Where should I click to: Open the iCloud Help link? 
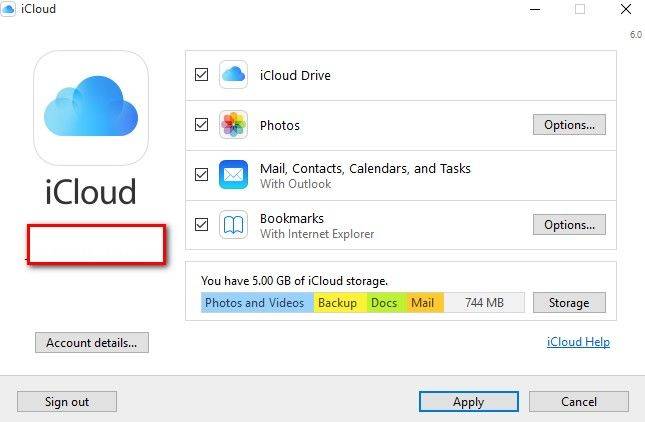tap(578, 342)
